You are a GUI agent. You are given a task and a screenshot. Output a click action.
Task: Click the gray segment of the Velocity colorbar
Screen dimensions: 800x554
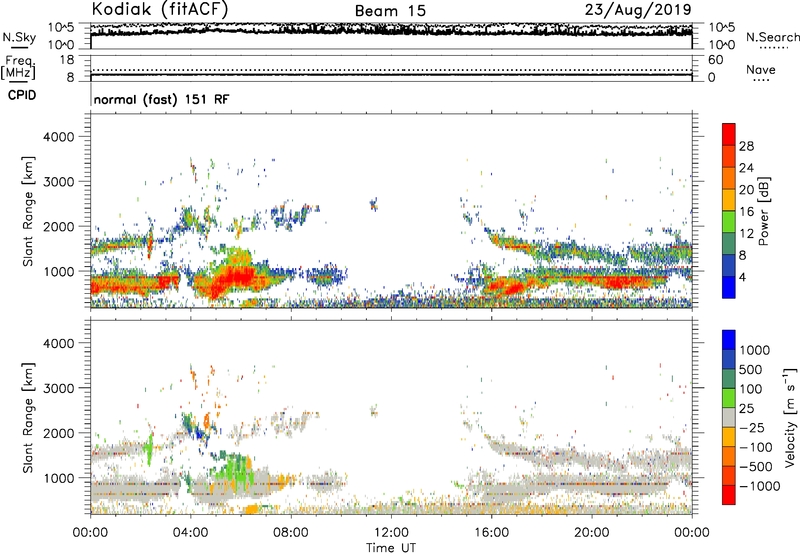pos(729,417)
